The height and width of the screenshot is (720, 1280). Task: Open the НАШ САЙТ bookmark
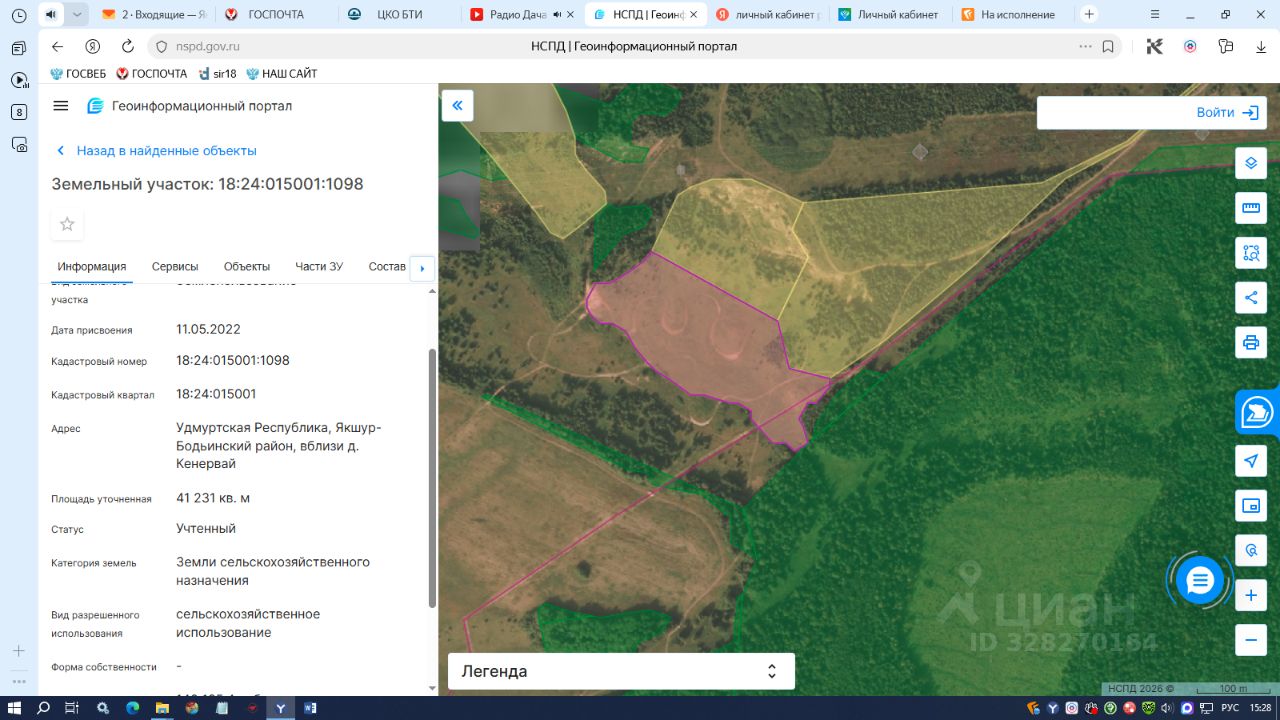point(282,73)
